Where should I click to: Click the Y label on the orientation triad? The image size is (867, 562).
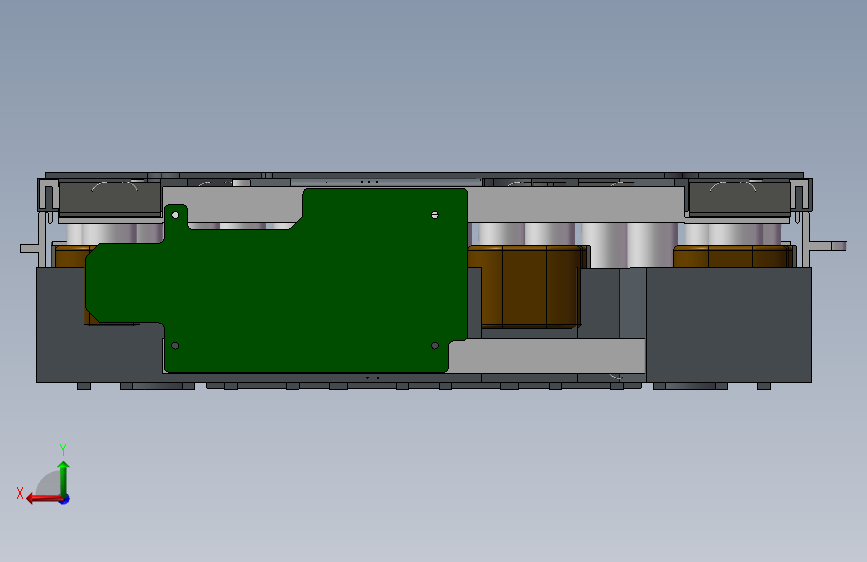(63, 450)
